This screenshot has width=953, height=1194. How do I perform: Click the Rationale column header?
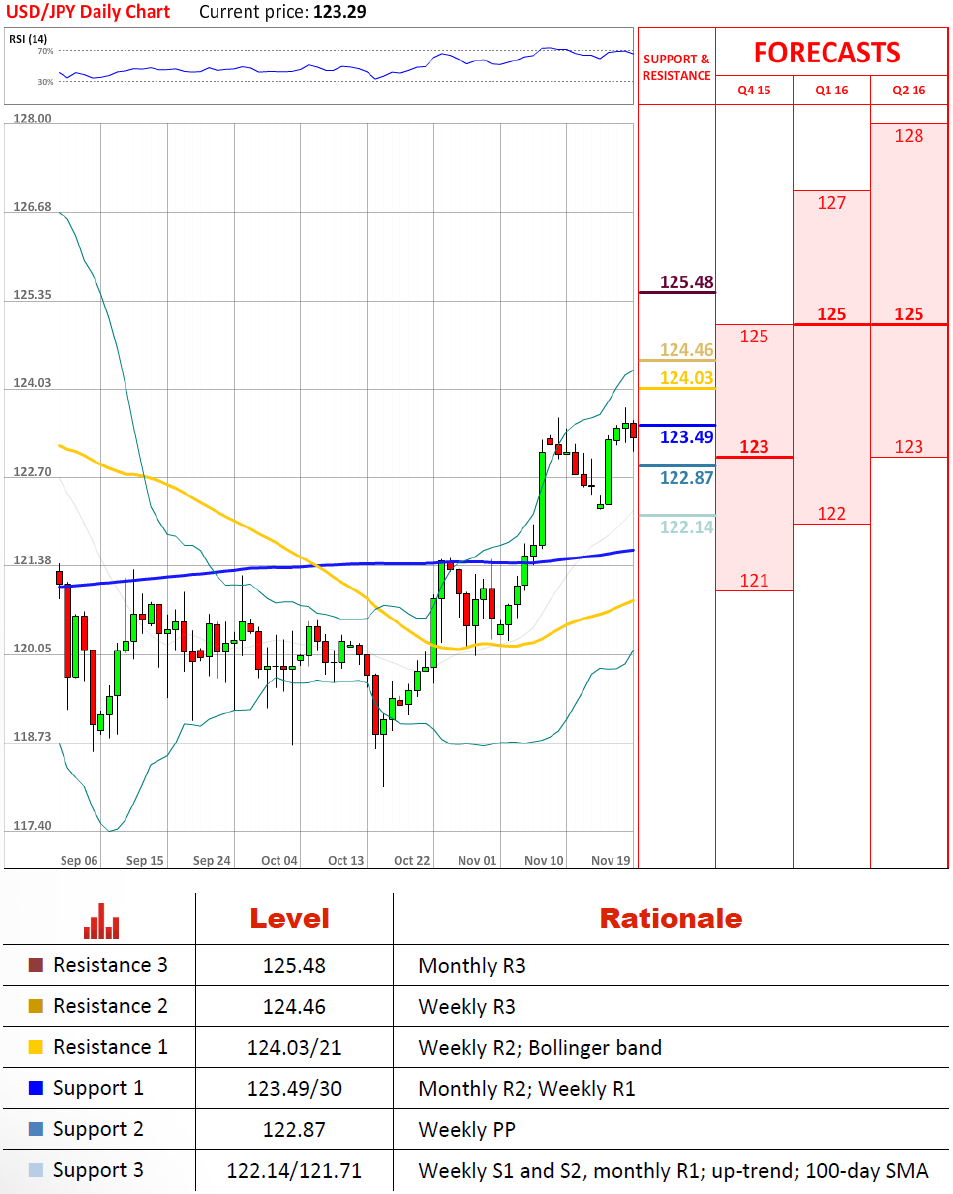coord(671,918)
